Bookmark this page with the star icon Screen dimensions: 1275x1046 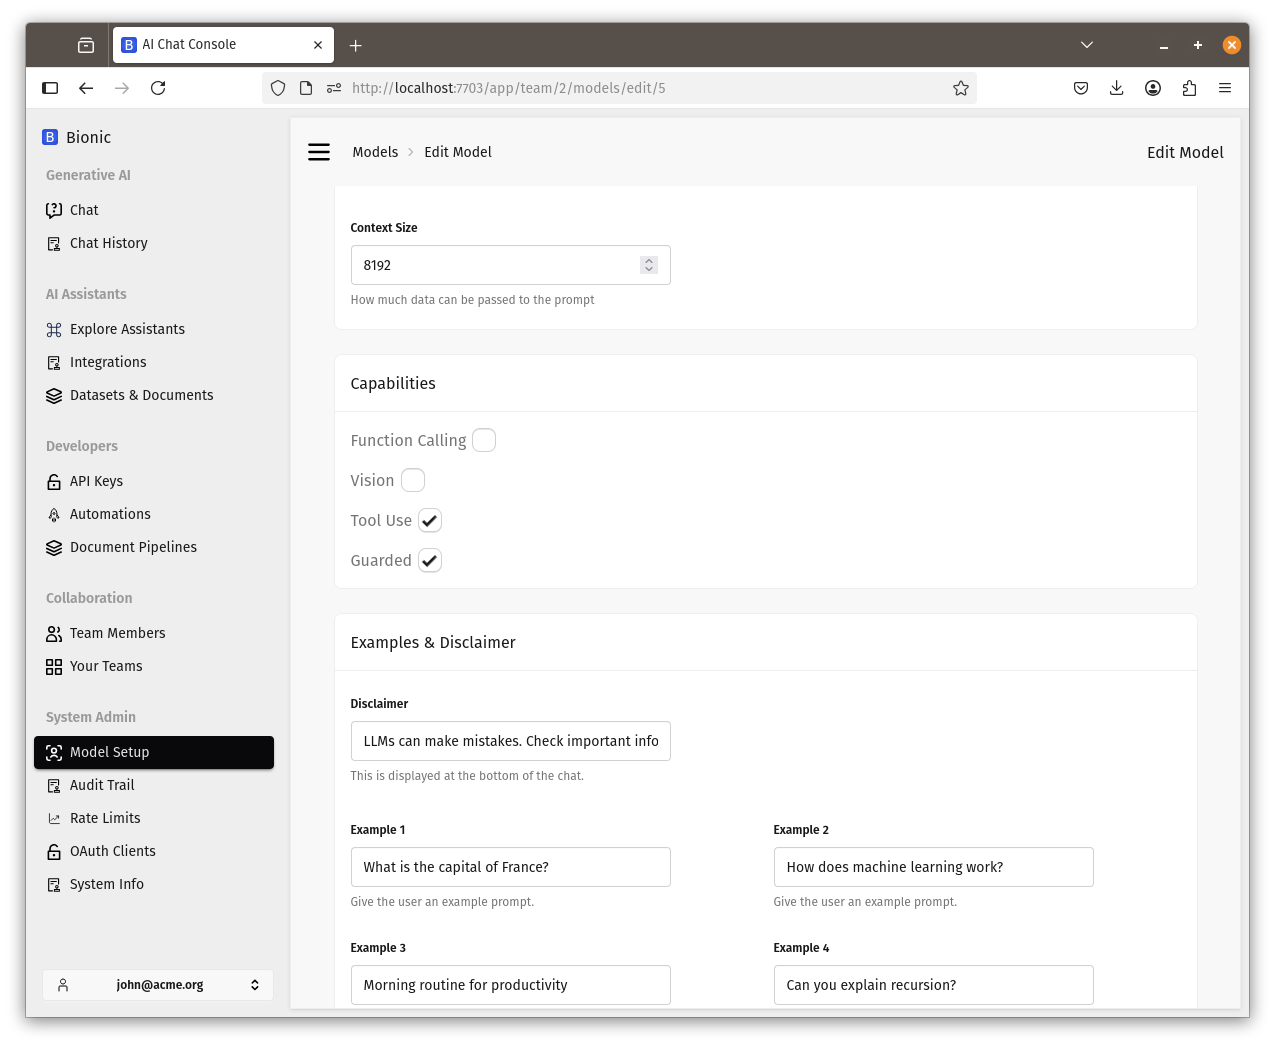point(960,88)
